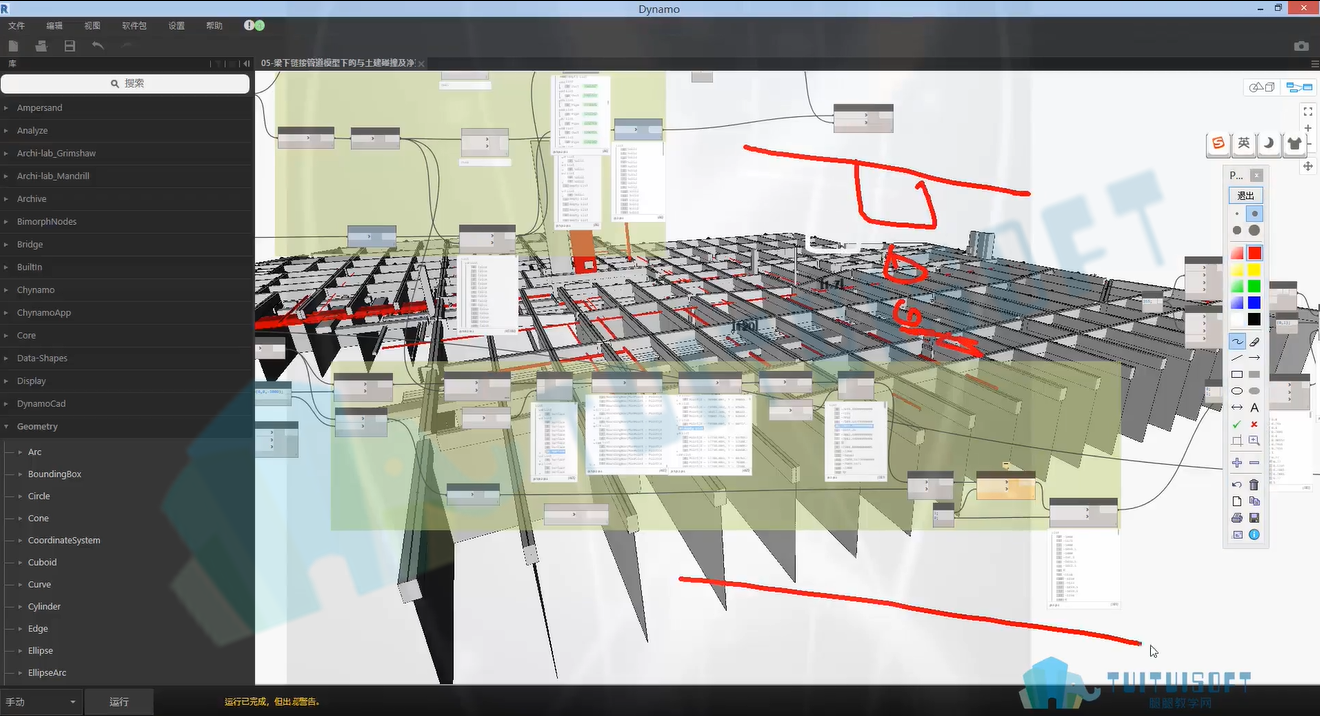1320x716 pixels.
Task: Create a new Dynamo file from toolbar
Action: [x=13, y=46]
